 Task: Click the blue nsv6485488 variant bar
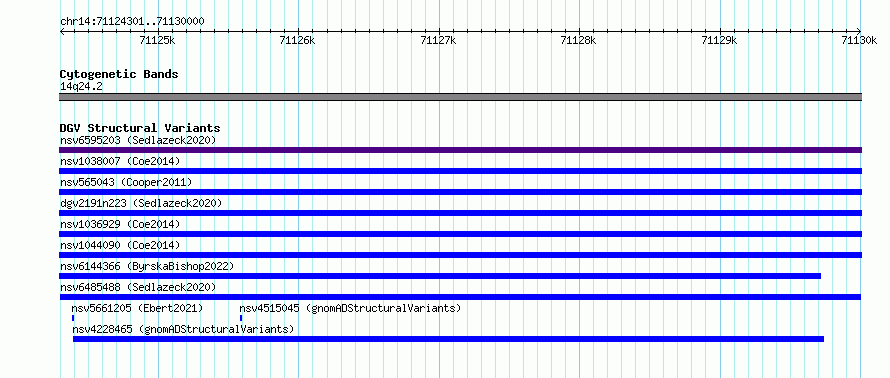pyautogui.click(x=460, y=297)
